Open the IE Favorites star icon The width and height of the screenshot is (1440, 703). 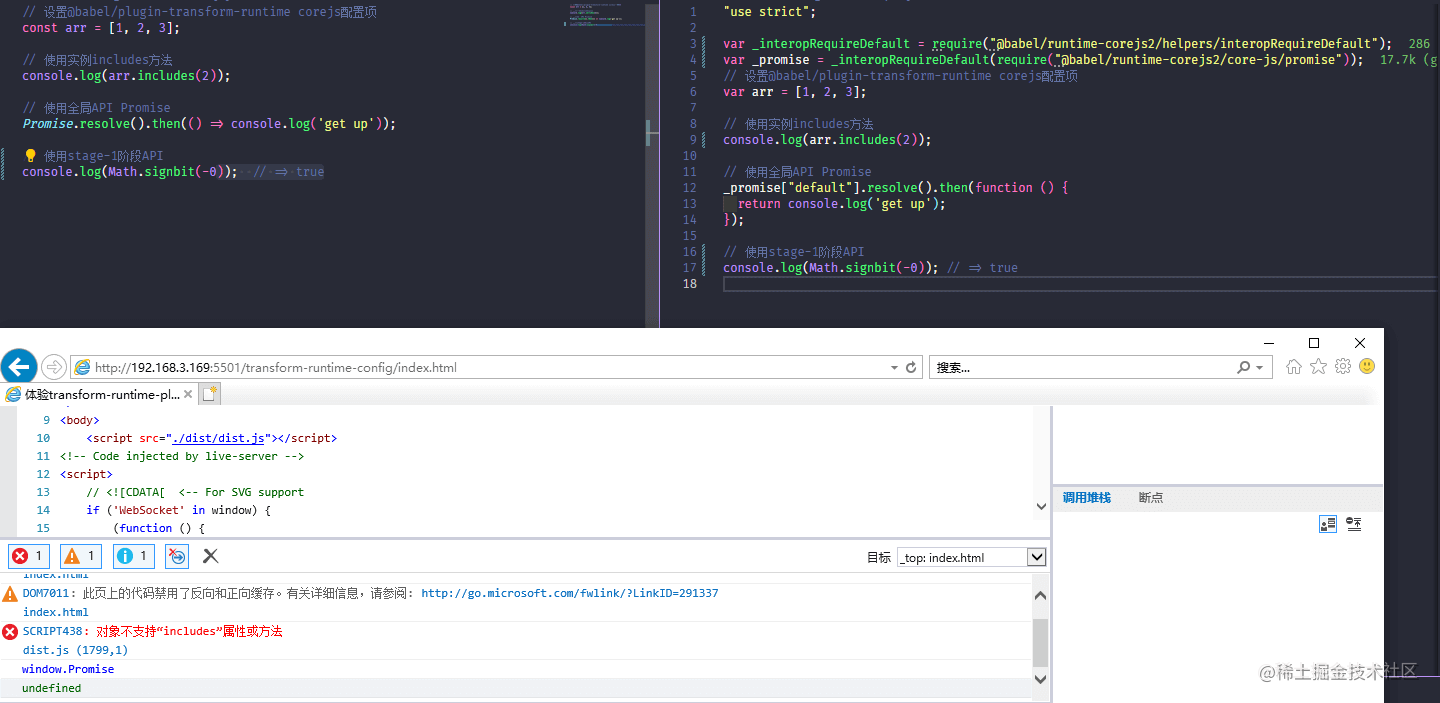pyautogui.click(x=1318, y=366)
